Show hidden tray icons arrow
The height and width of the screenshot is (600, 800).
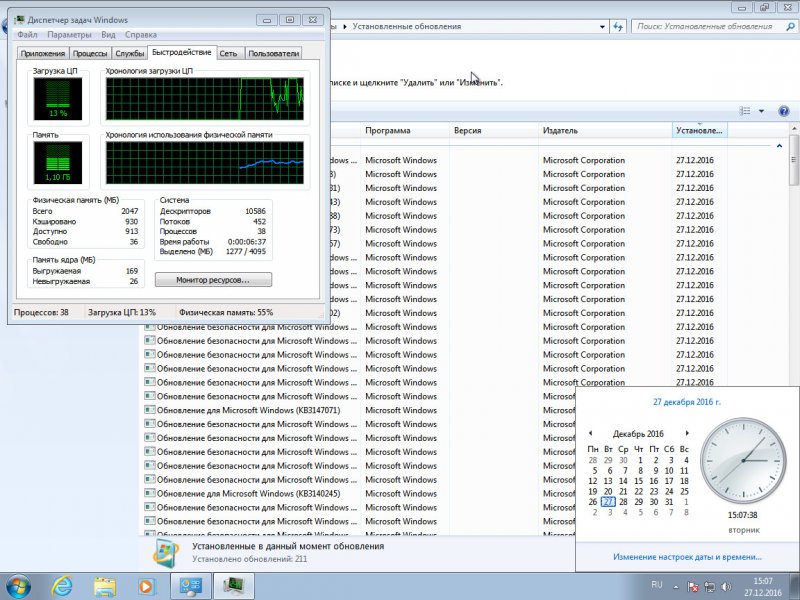[x=676, y=587]
